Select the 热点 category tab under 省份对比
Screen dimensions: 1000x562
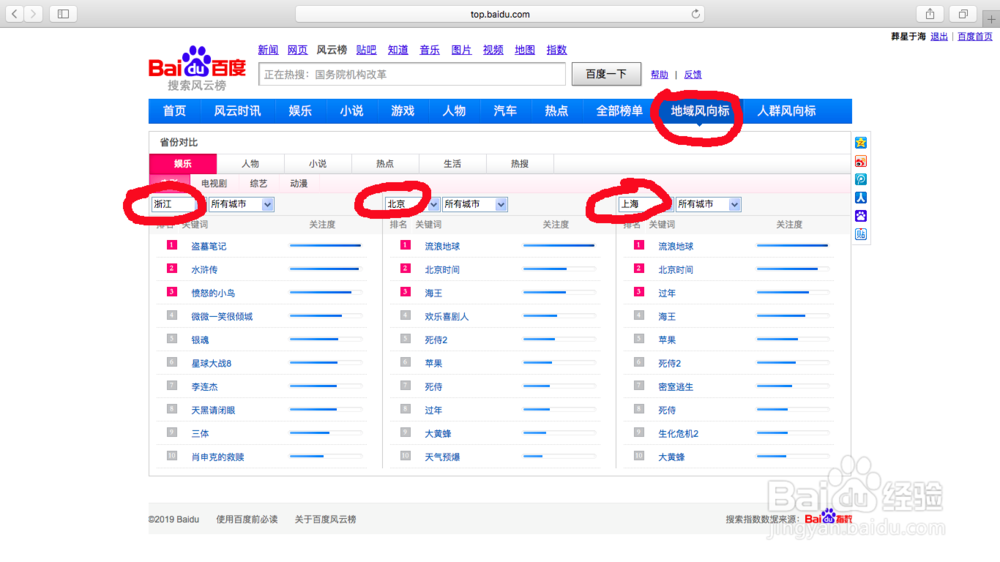pos(385,164)
